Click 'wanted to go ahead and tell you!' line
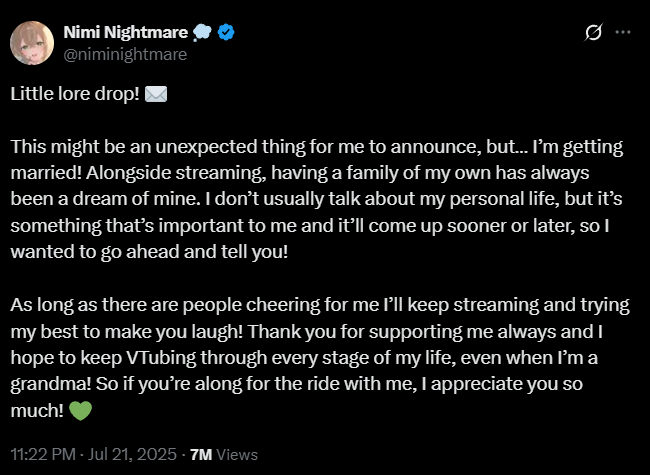 pyautogui.click(x=149, y=252)
